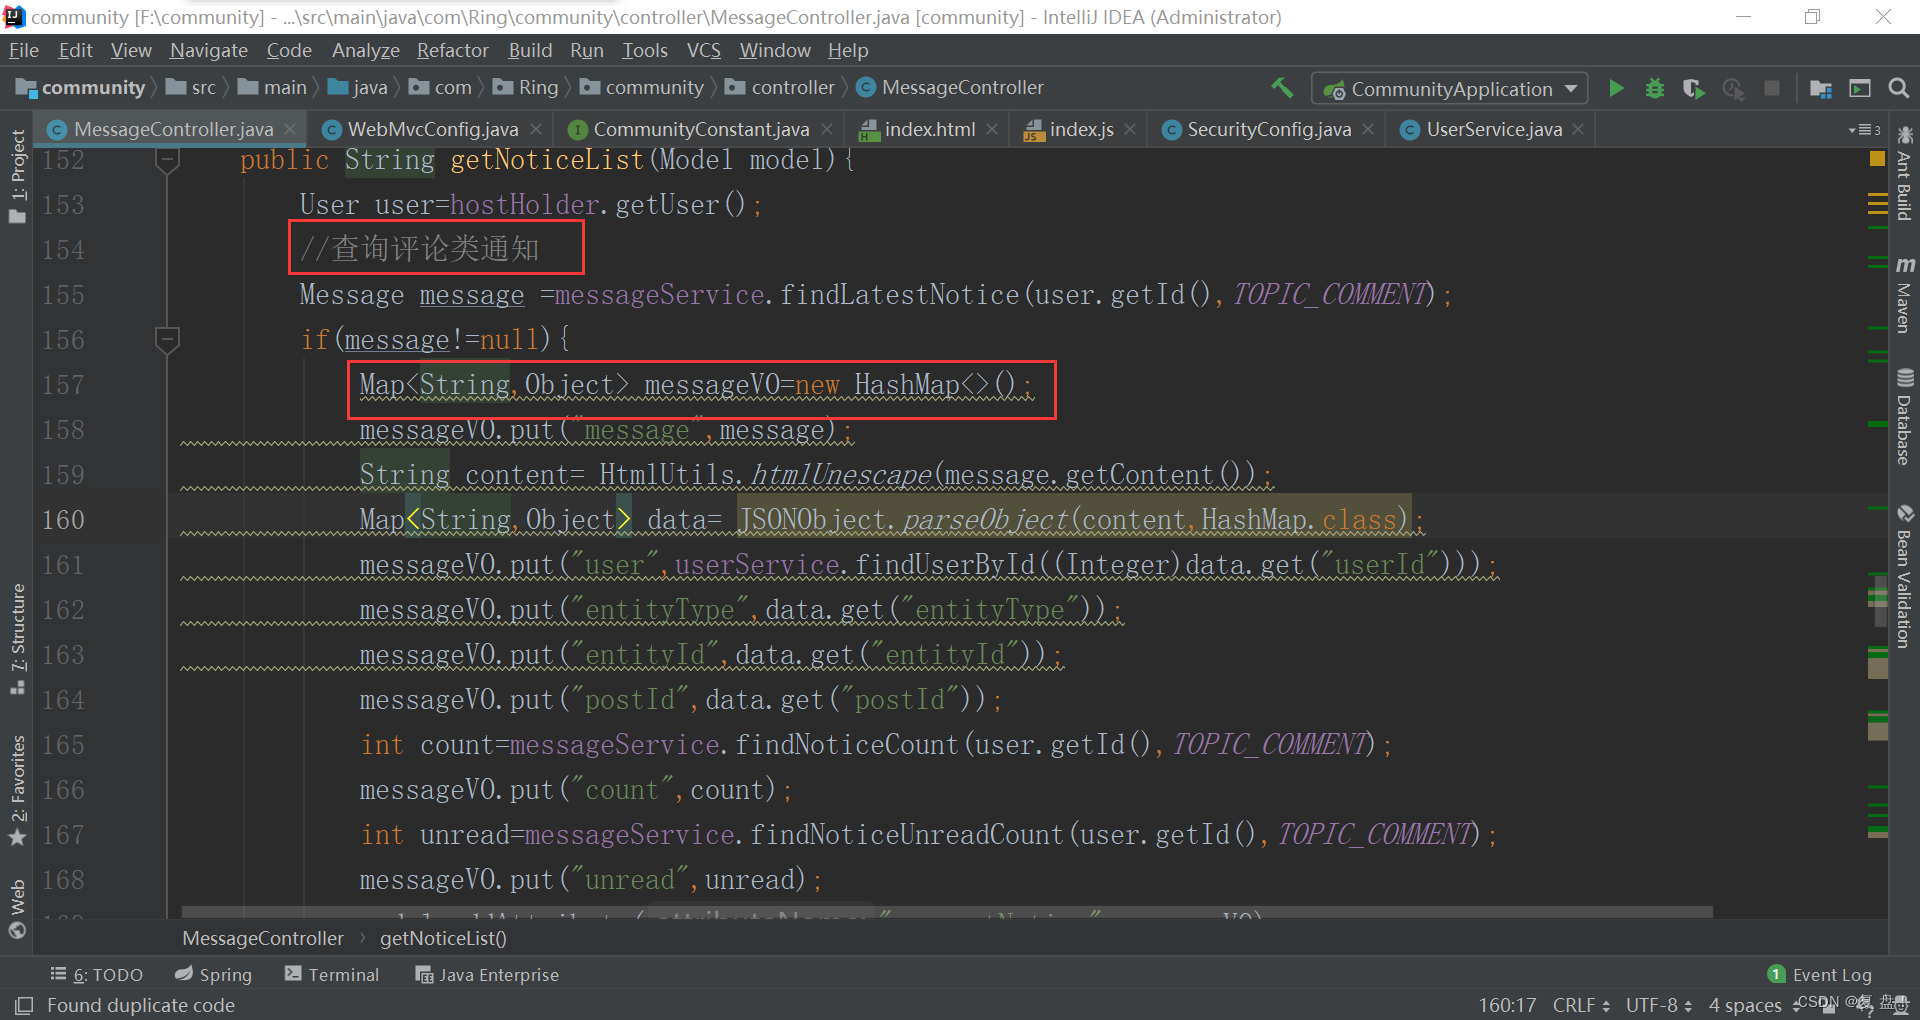Run with Coverage icon
Viewport: 1920px width, 1020px height.
point(1693,89)
